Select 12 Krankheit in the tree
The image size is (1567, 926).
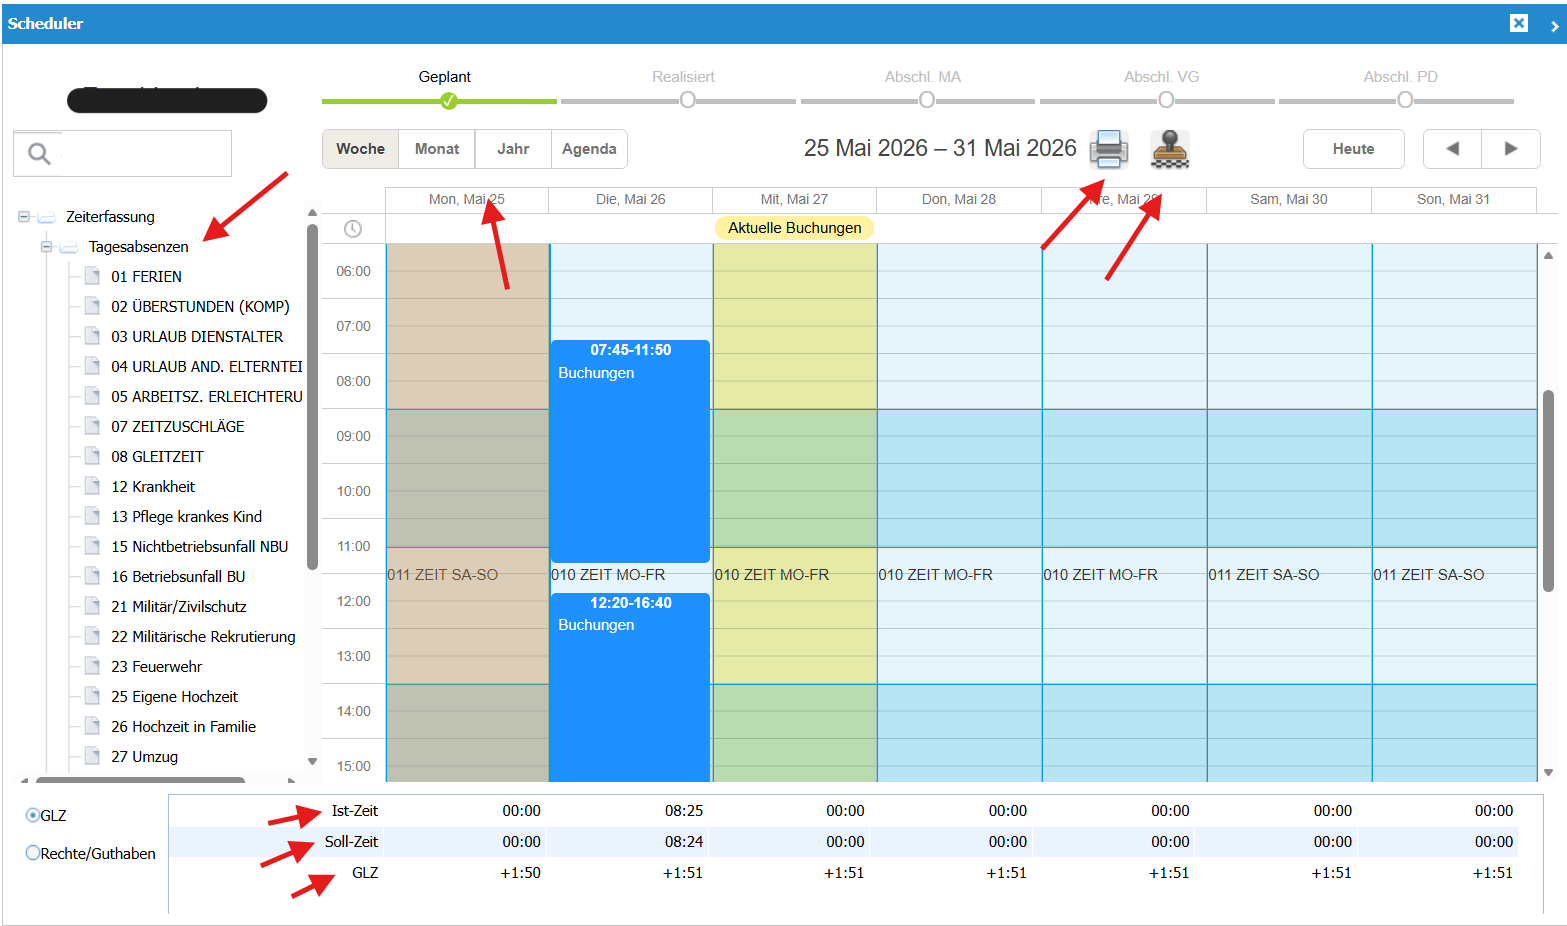(x=153, y=486)
